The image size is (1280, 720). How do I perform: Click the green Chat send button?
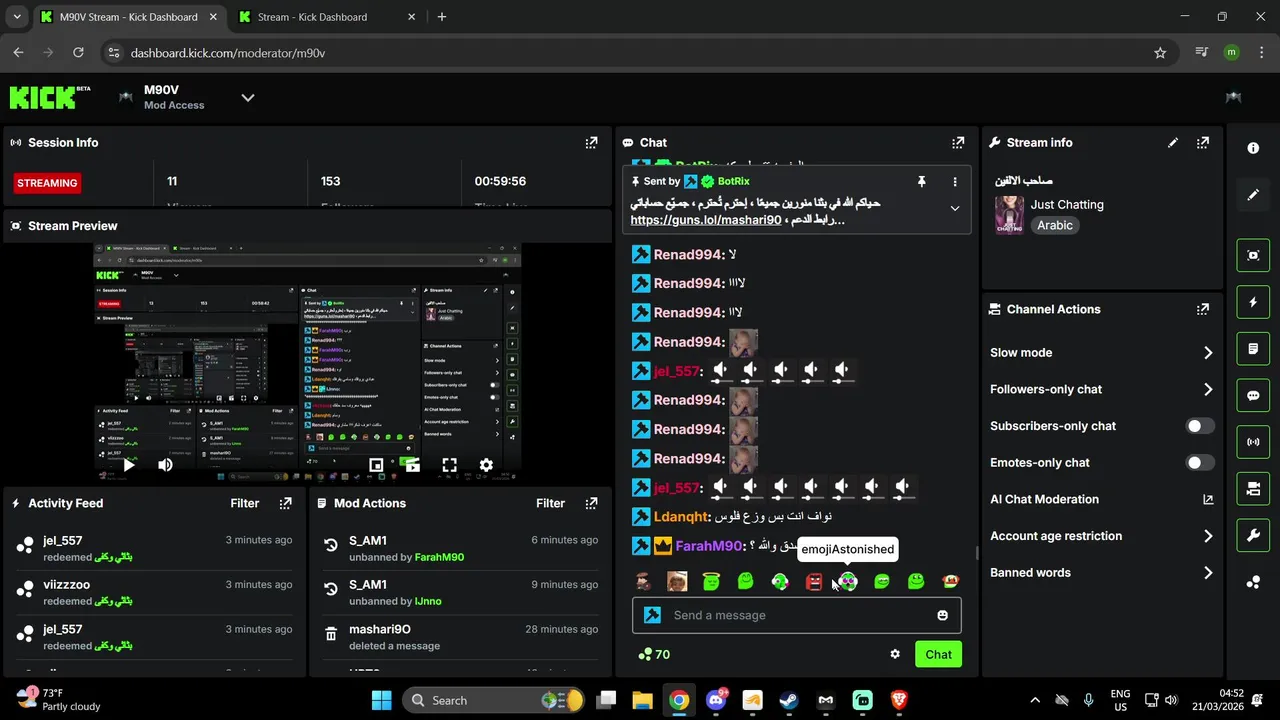(x=938, y=654)
